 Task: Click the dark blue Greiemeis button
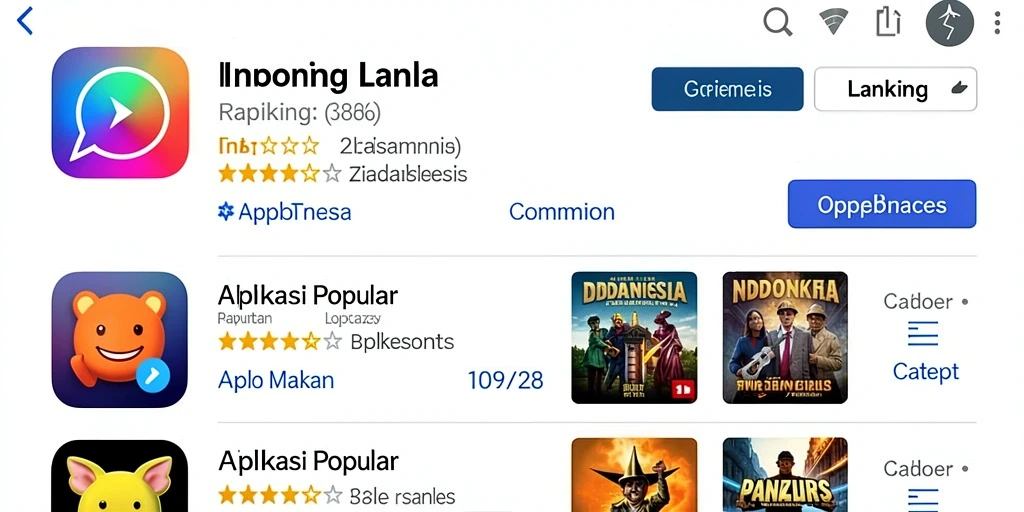[728, 89]
